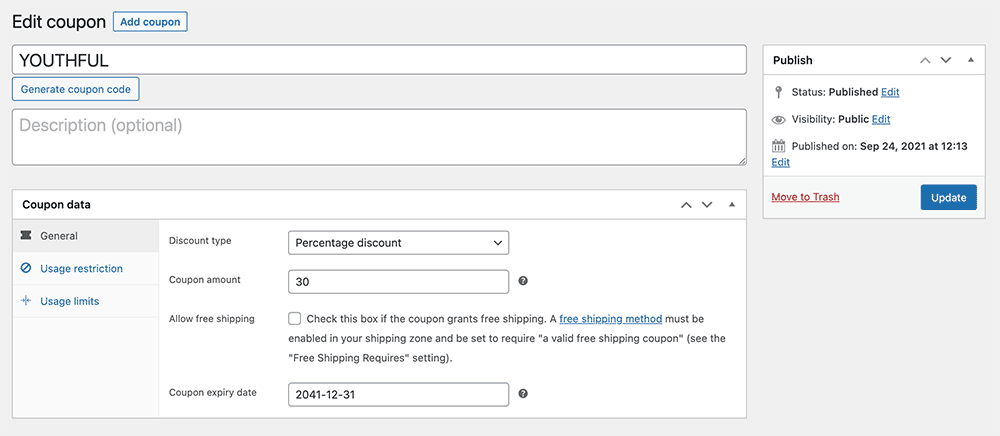This screenshot has width=1000, height=436.
Task: Move the Coupon data panel down
Action: [707, 205]
